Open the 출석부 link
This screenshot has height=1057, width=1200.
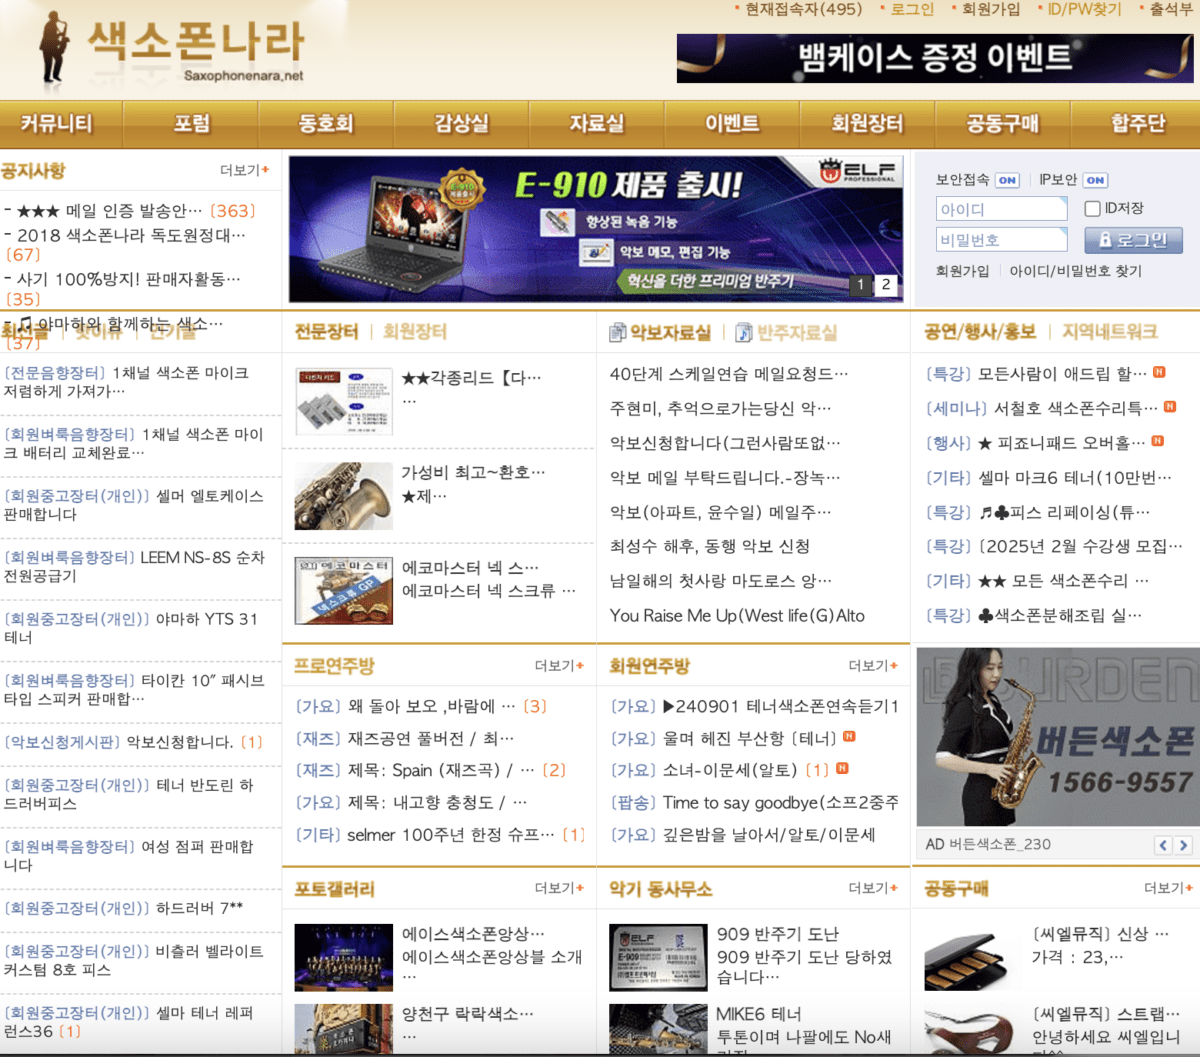coord(1170,9)
